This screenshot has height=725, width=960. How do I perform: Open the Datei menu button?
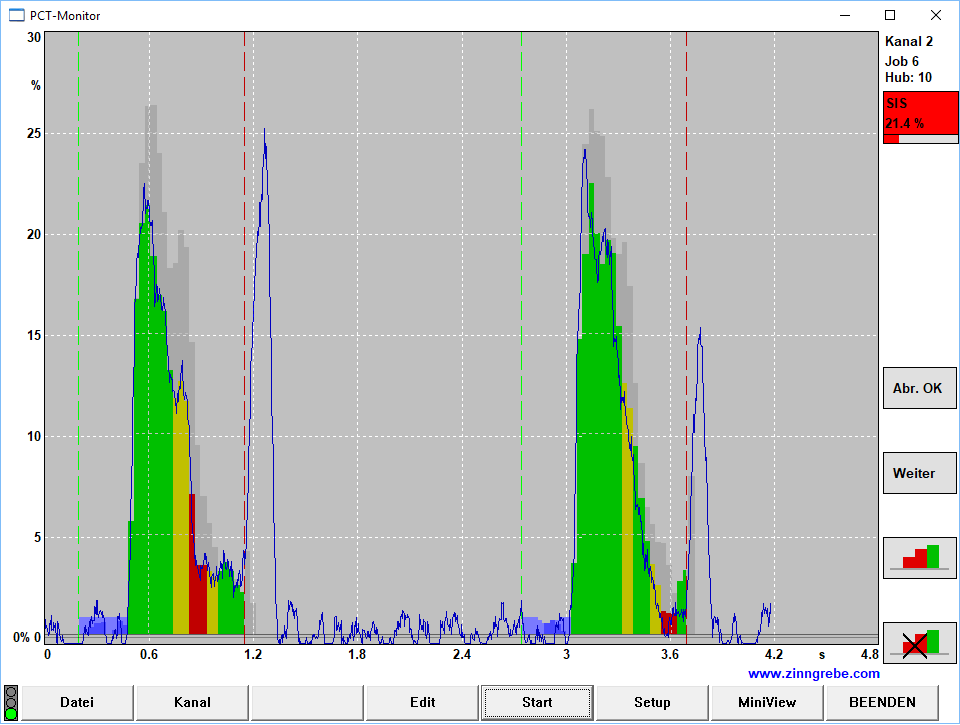pyautogui.click(x=77, y=702)
